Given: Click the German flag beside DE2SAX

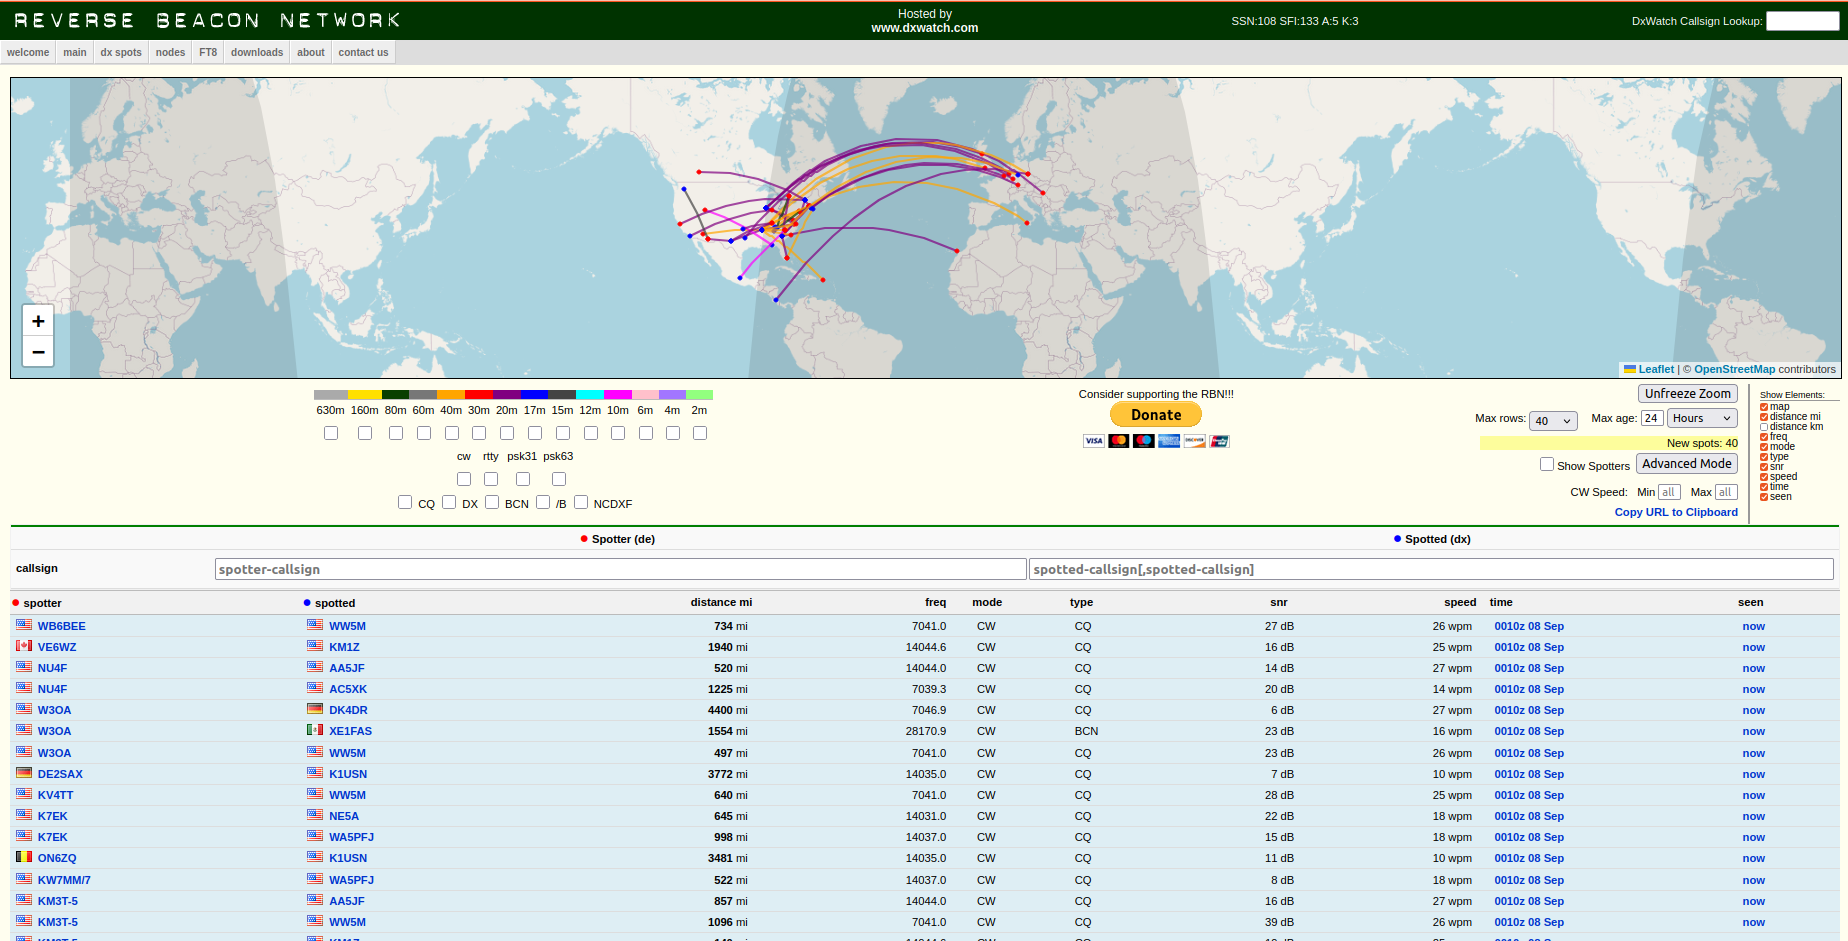Looking at the screenshot, I should point(24,773).
